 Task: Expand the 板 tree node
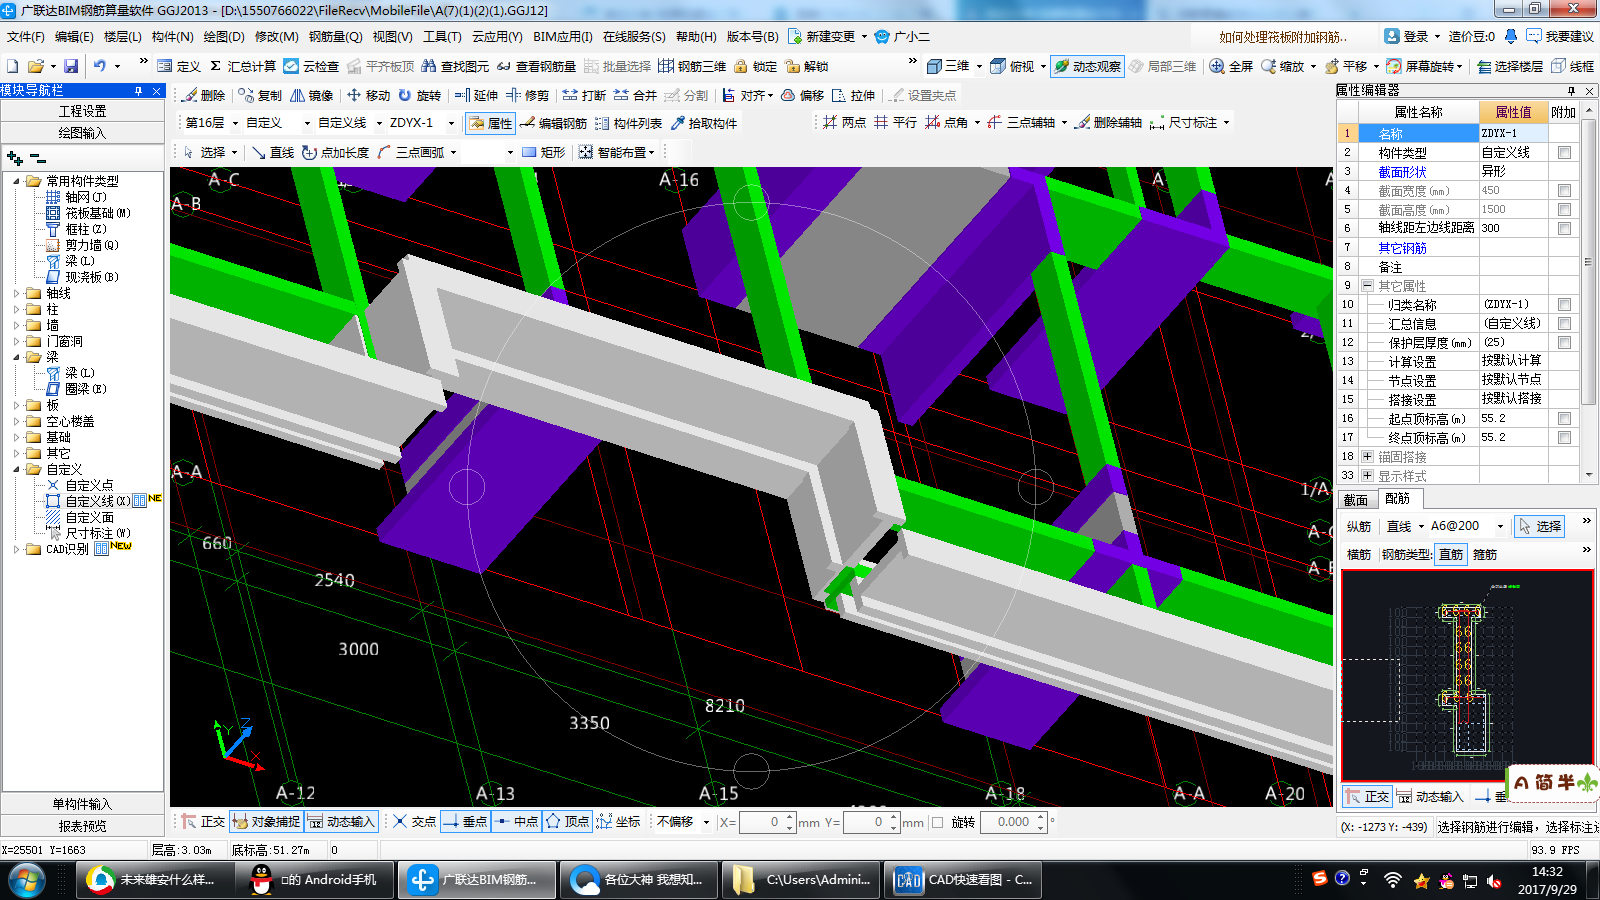tap(16, 405)
